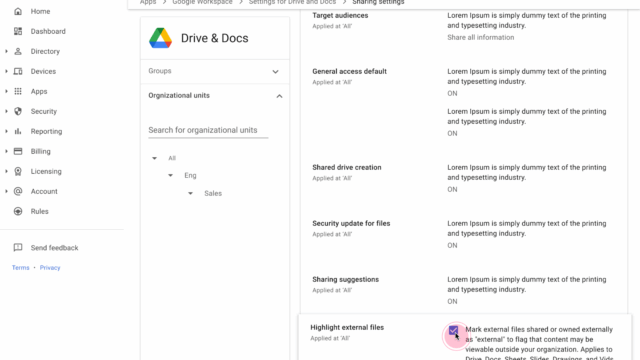Open Licensing in the sidebar
This screenshot has width=640, height=360.
point(46,171)
